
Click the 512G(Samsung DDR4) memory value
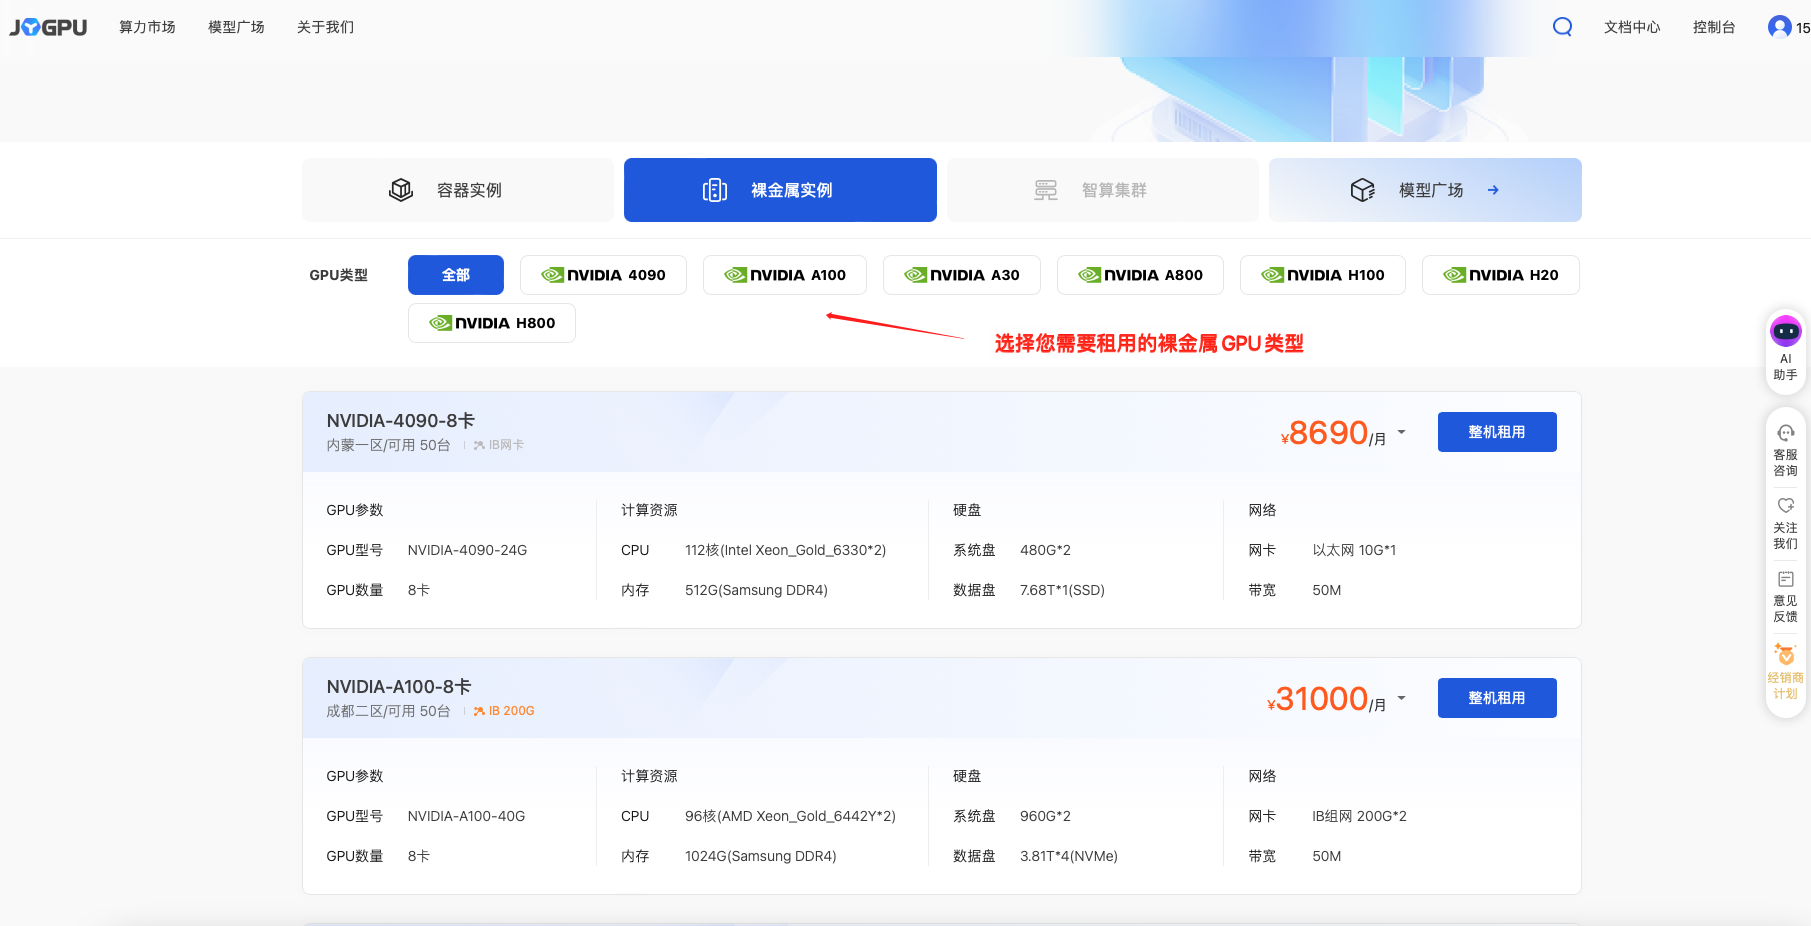pos(756,590)
